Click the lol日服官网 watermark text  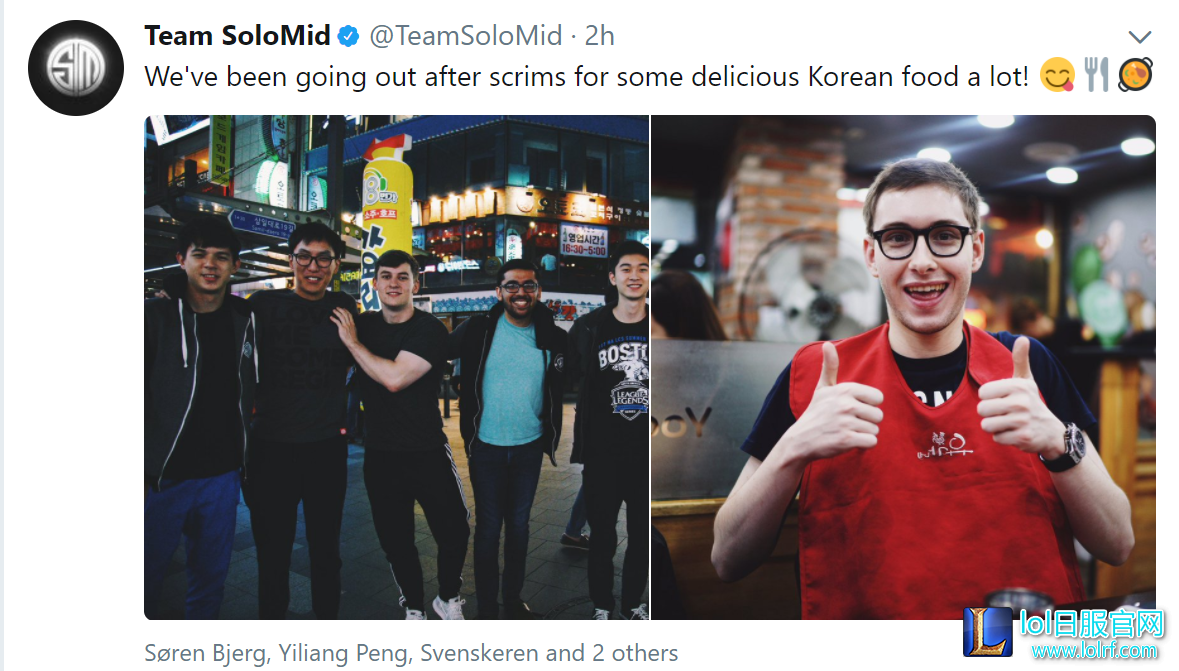point(1092,624)
